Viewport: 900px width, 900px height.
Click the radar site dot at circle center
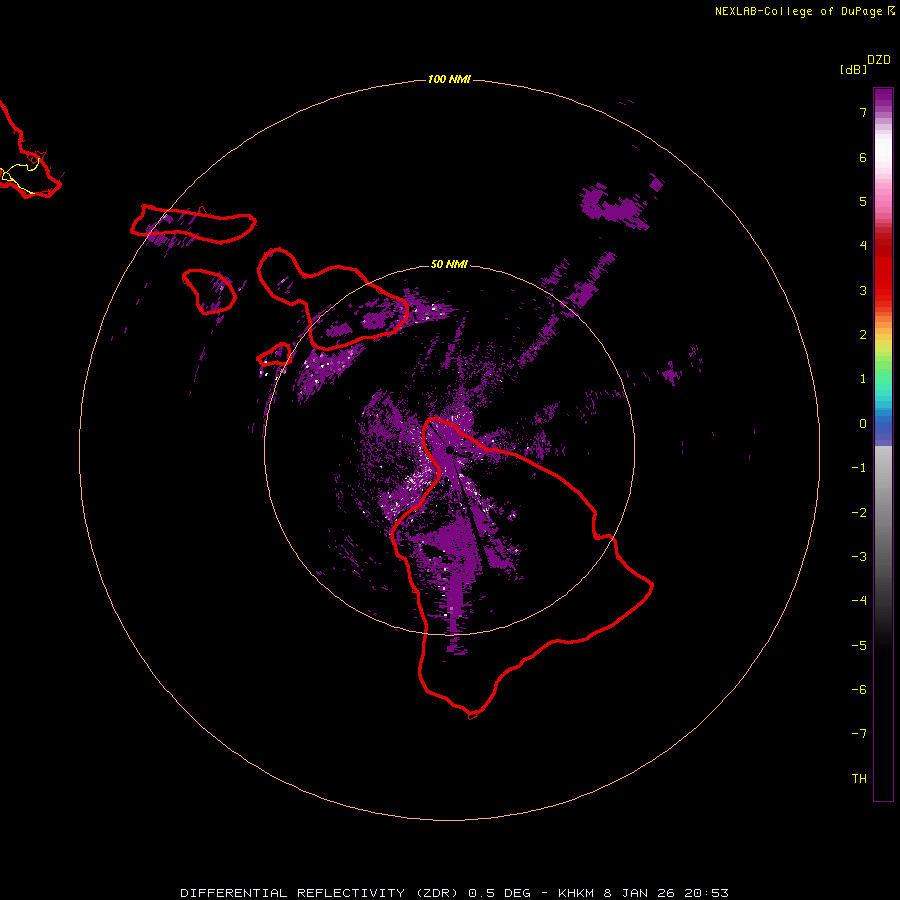449,450
